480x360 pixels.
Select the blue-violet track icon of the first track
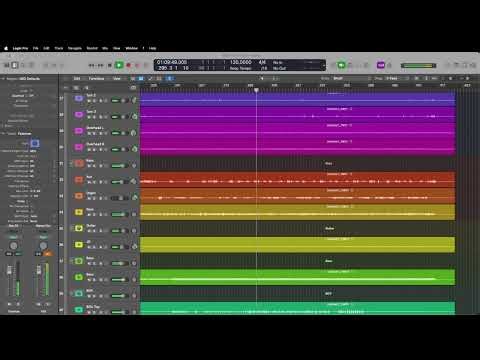pos(79,98)
